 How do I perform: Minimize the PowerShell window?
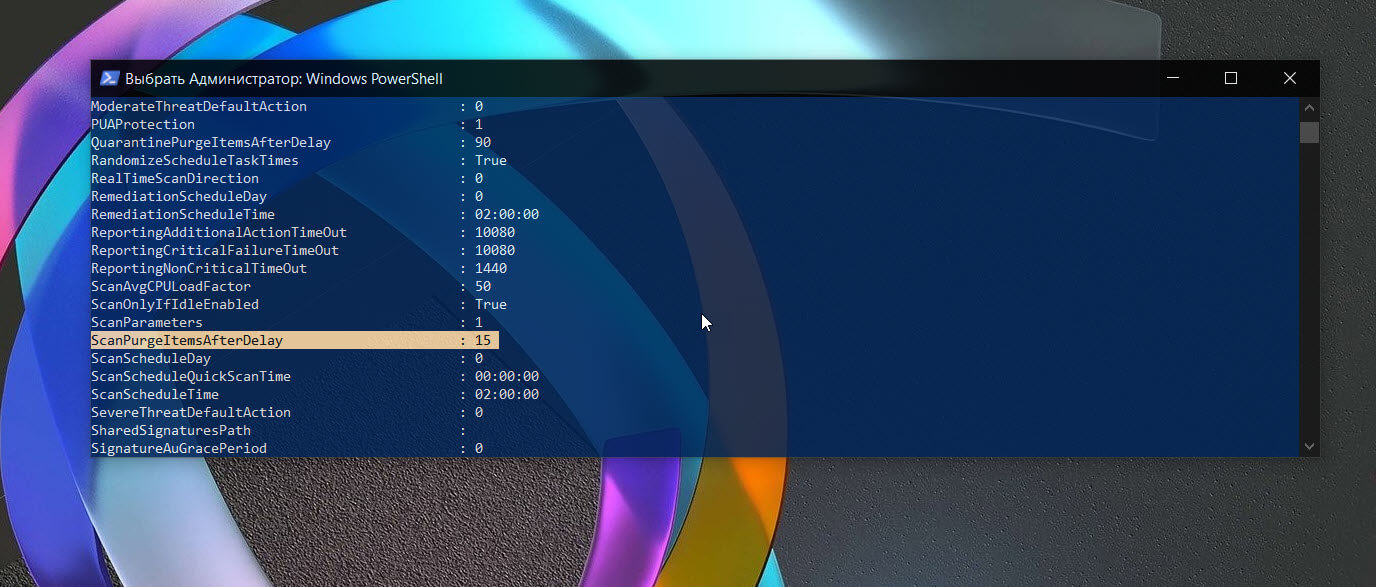pyautogui.click(x=1172, y=78)
